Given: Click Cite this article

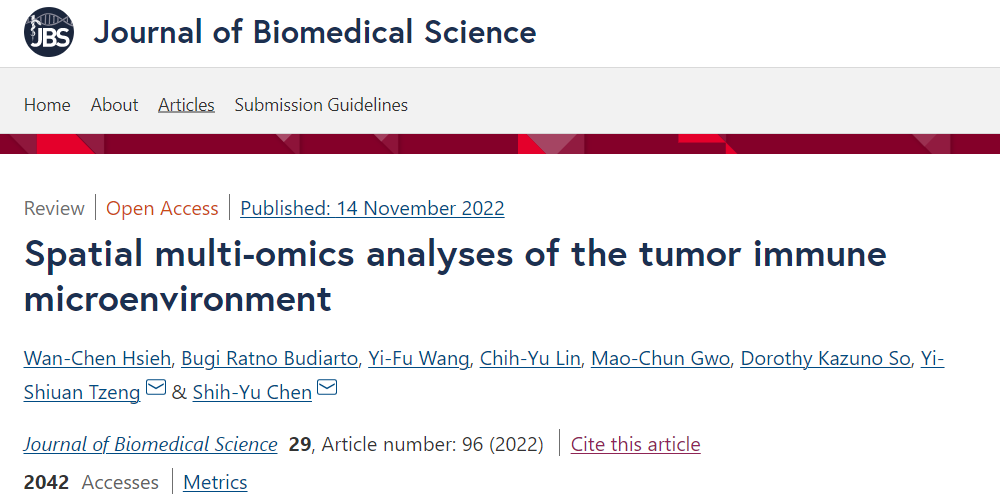Looking at the screenshot, I should point(635,444).
